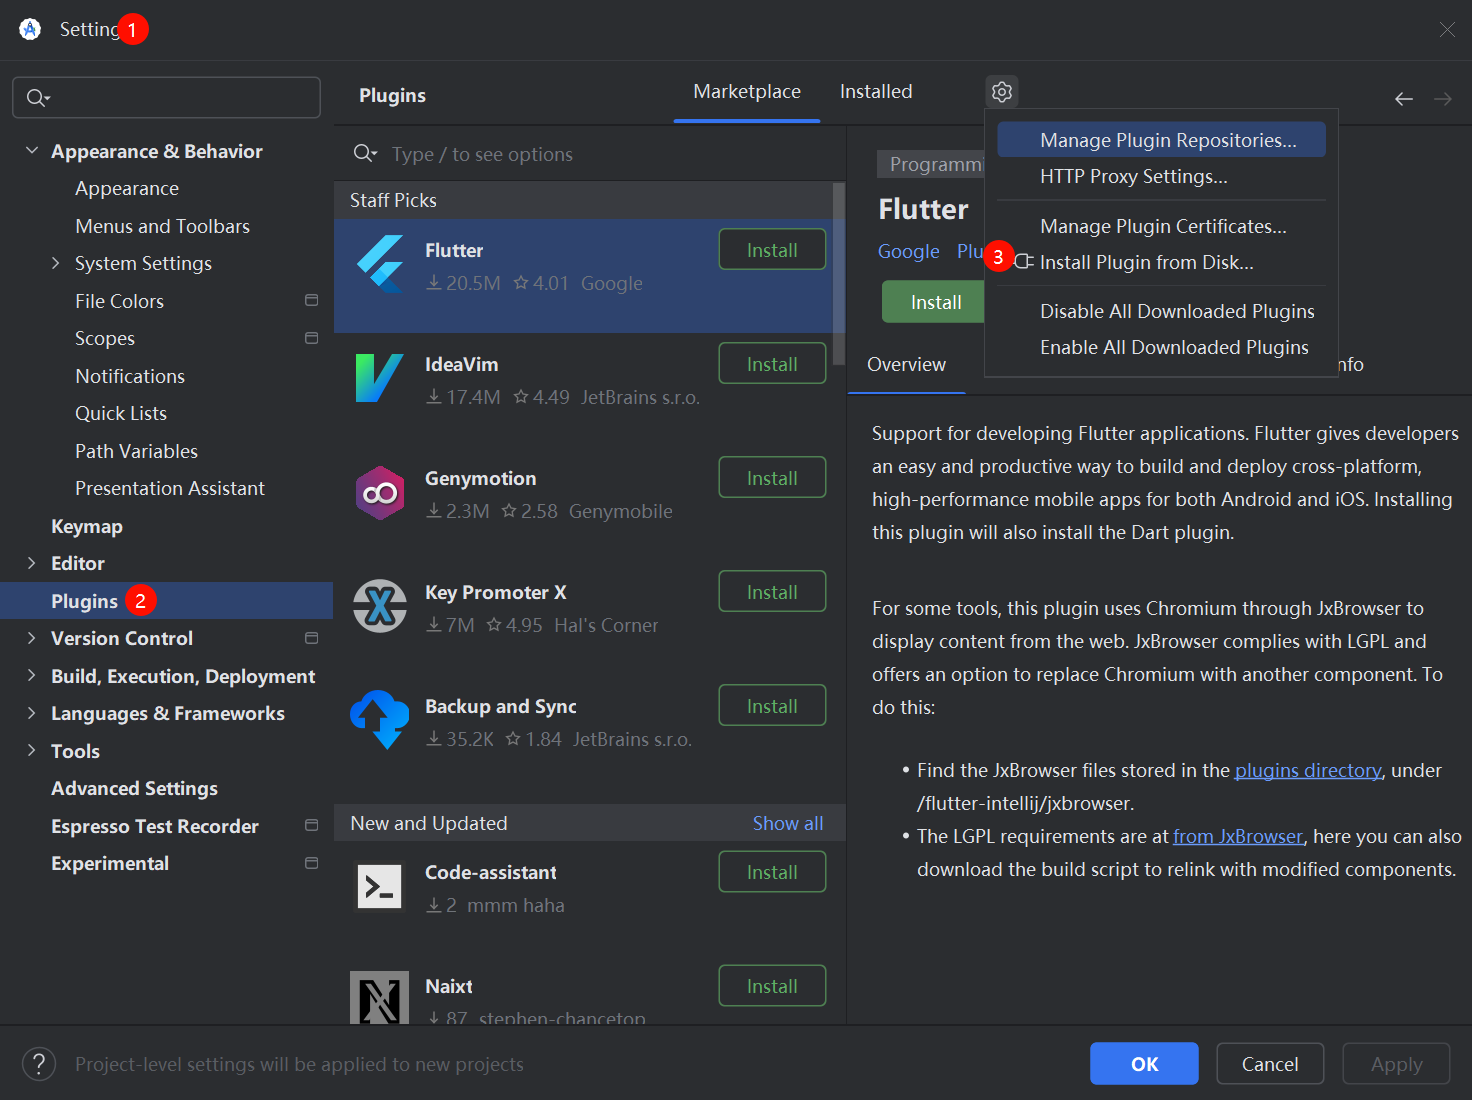Switch to the Installed plugins tab
Screen dimensions: 1472x1100
click(876, 92)
